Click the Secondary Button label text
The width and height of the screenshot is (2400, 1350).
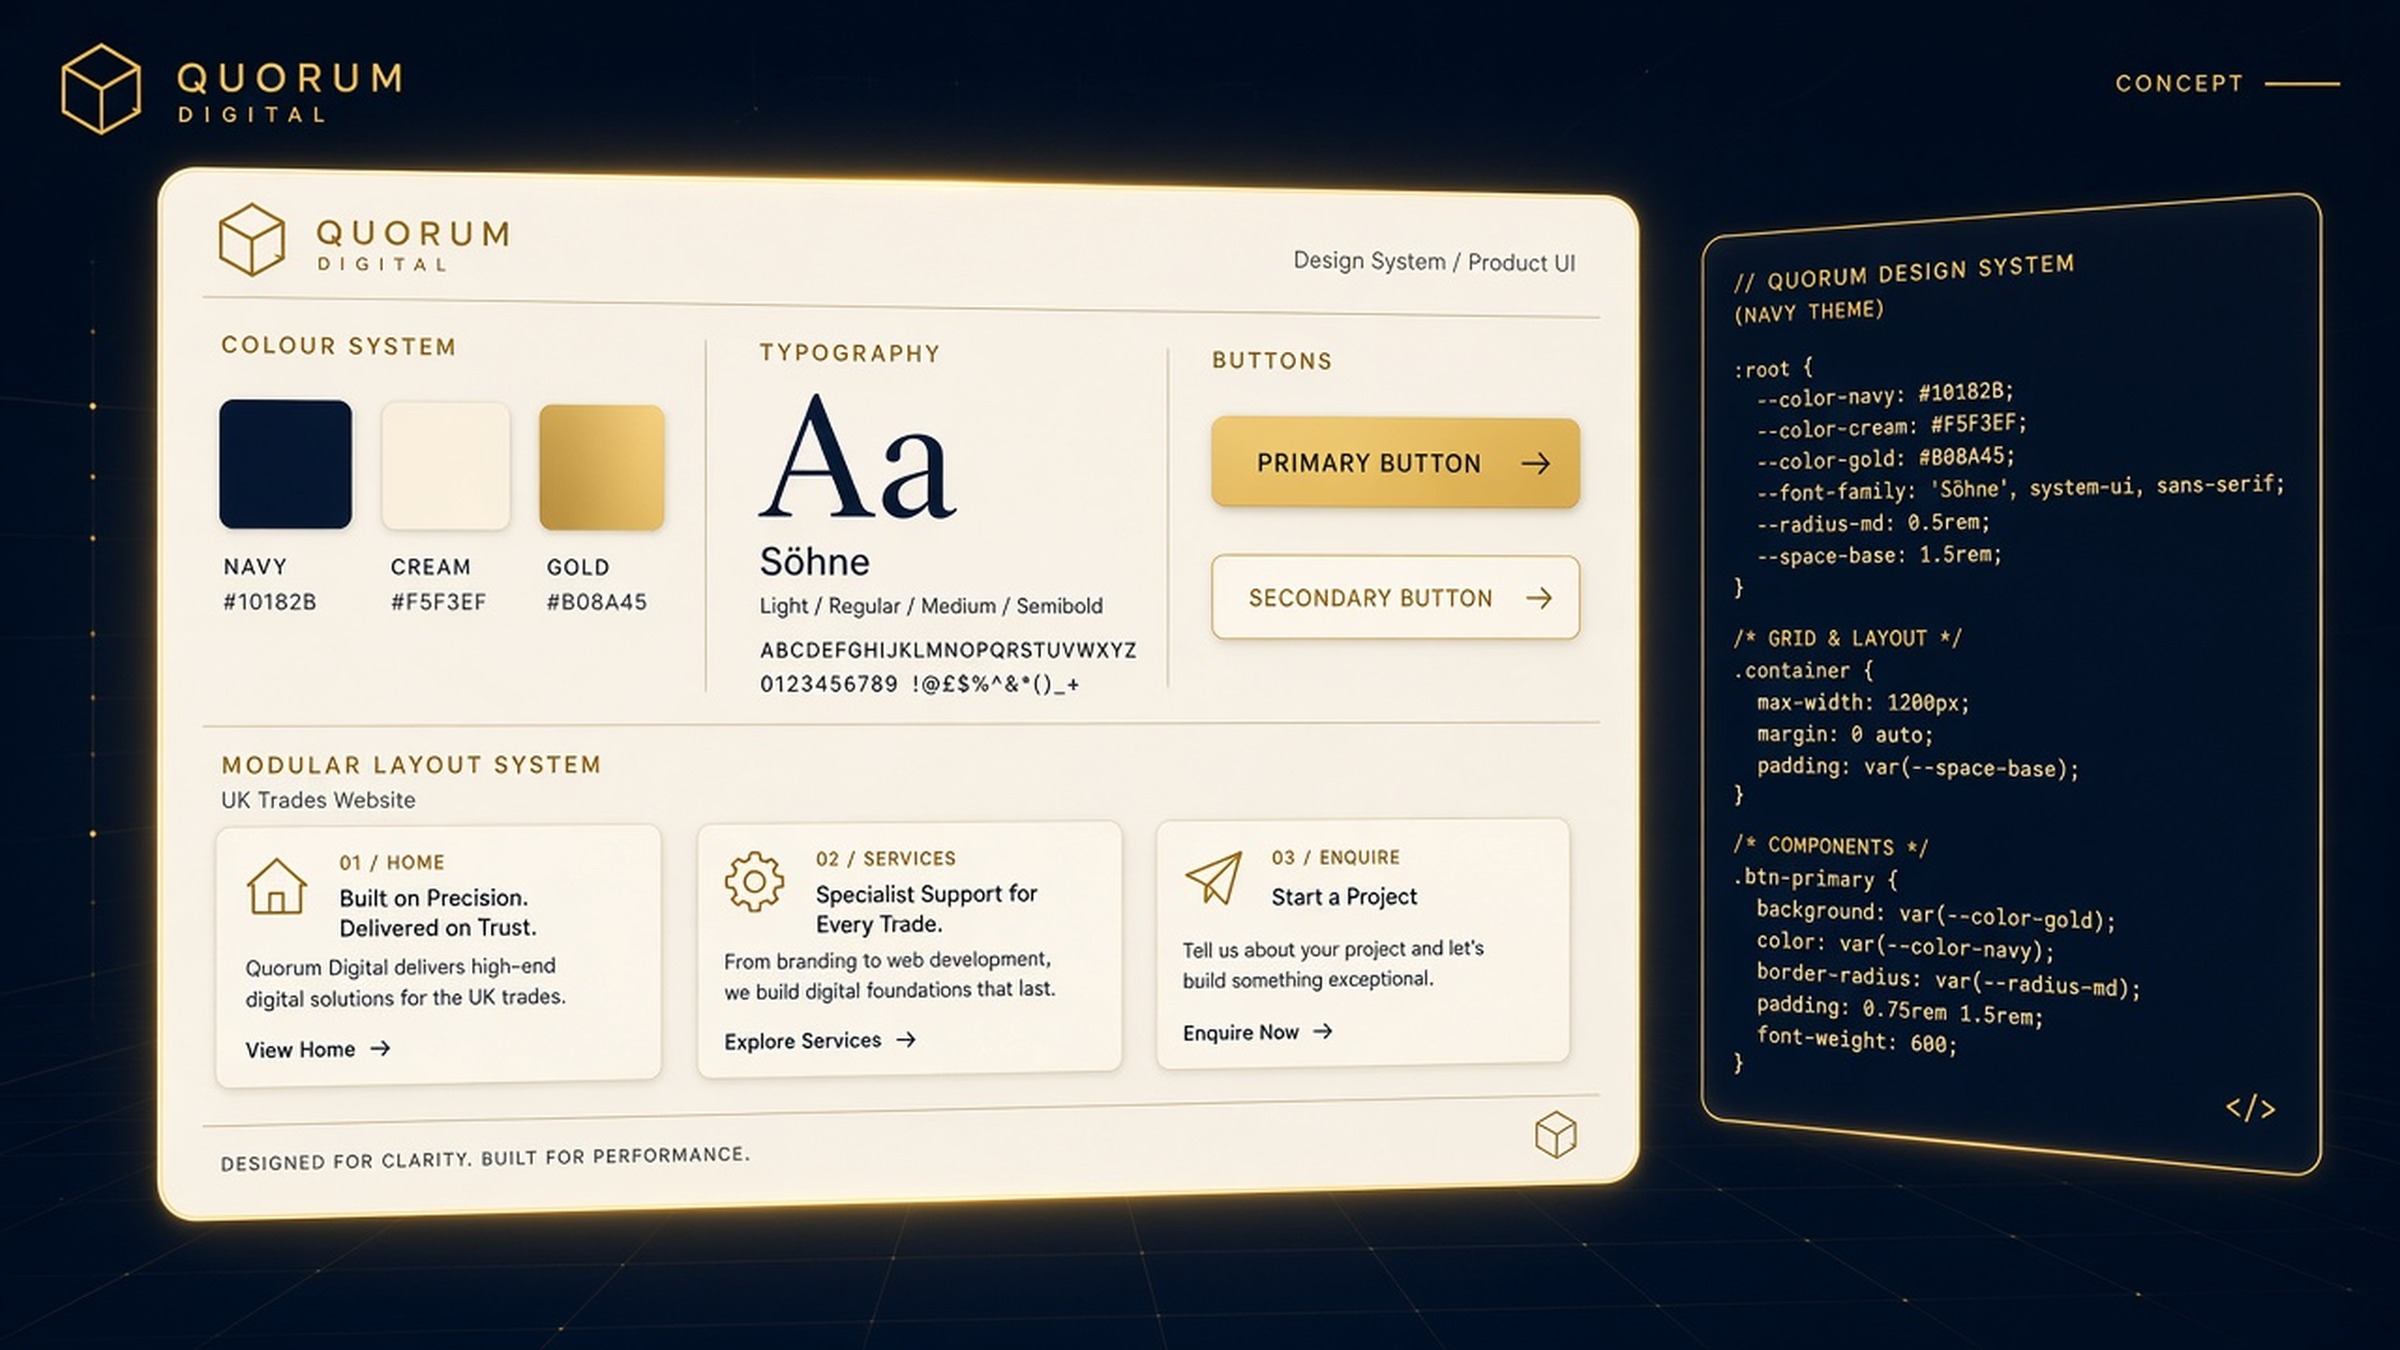[1370, 598]
